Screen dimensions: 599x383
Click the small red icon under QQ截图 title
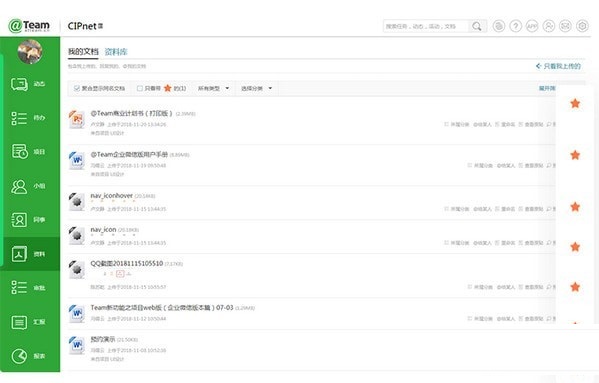[120, 273]
